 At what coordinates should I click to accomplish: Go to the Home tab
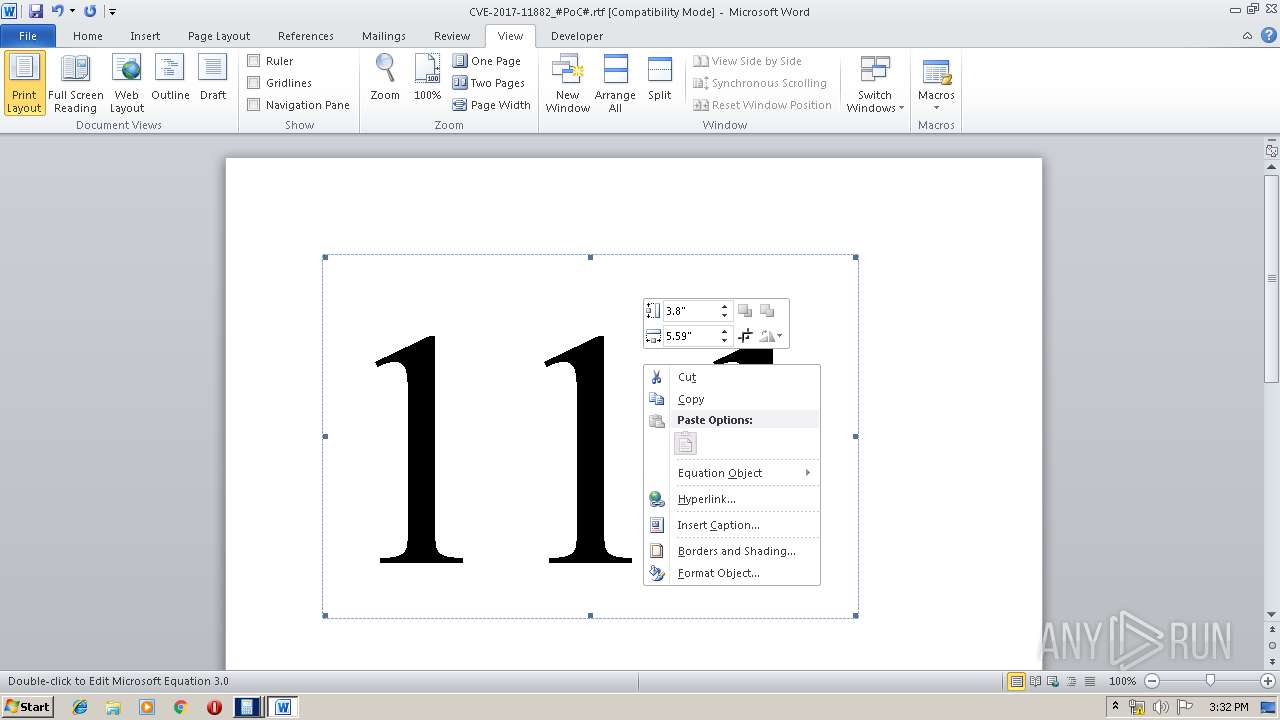pos(88,36)
